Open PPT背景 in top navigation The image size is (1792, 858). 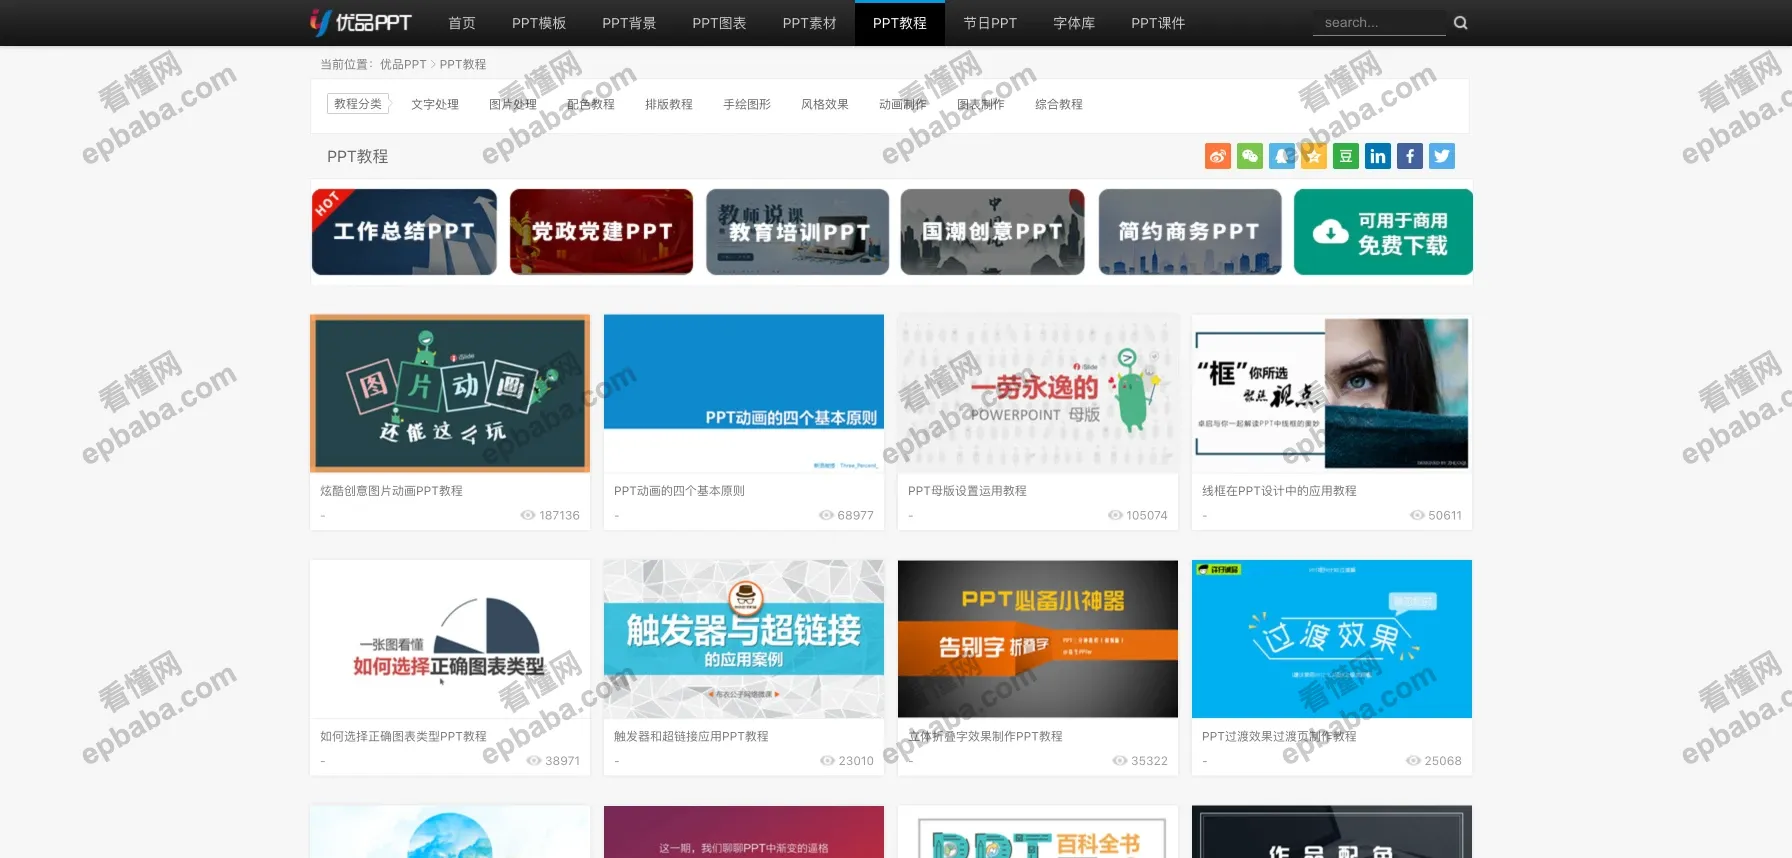(629, 23)
